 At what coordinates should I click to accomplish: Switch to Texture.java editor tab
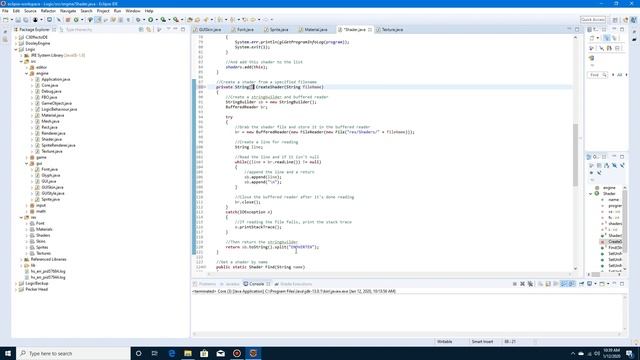point(390,29)
